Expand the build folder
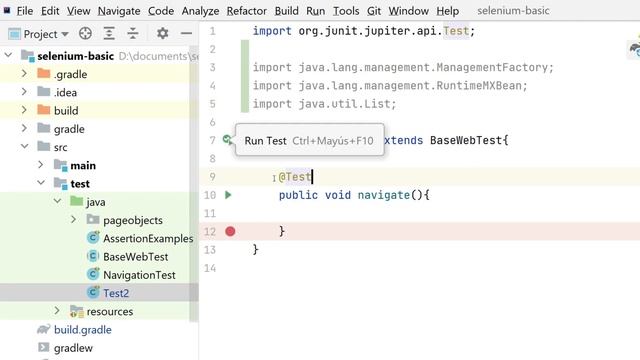This screenshot has height=360, width=640. (x=24, y=110)
